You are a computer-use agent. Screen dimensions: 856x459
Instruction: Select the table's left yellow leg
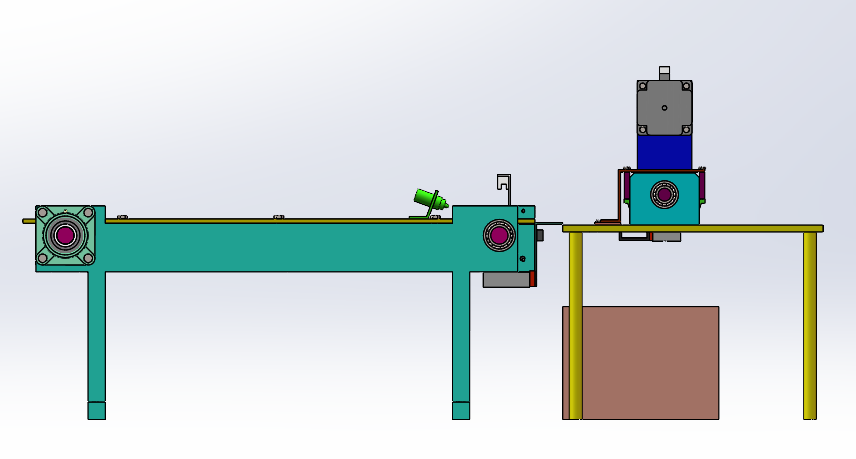(575, 326)
